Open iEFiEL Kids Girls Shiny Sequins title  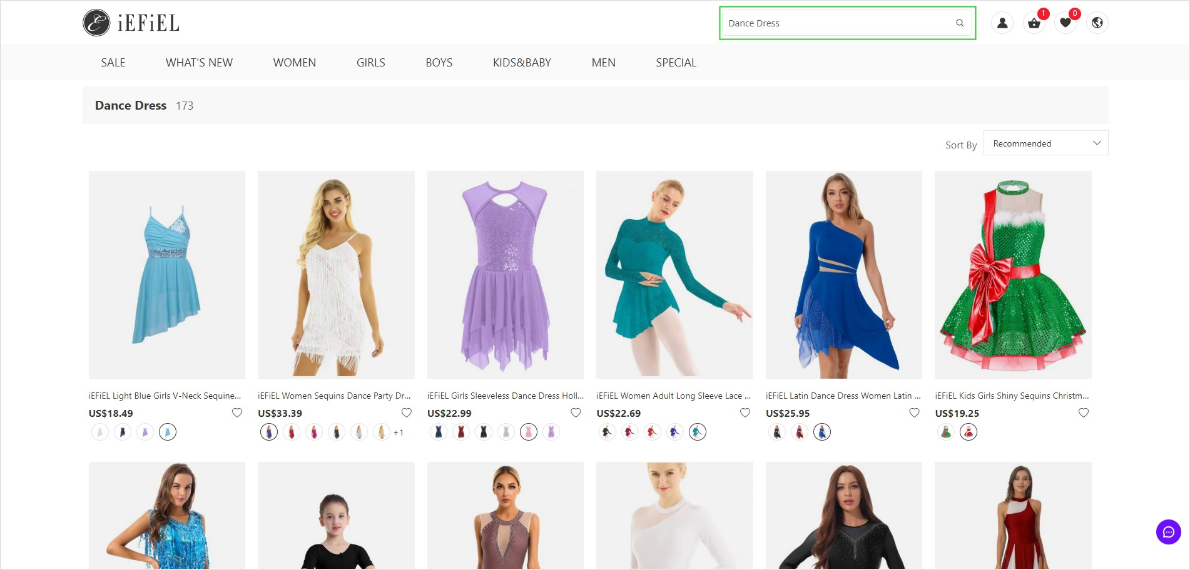(x=1012, y=395)
